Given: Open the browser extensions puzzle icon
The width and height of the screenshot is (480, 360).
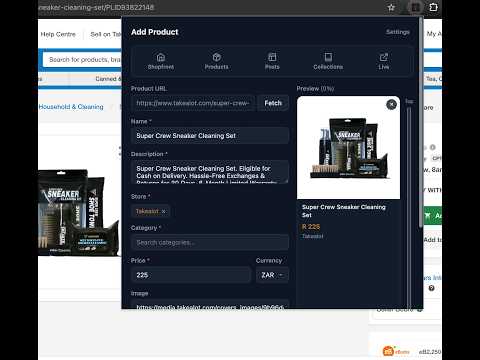Looking at the screenshot, I should coord(433,7).
